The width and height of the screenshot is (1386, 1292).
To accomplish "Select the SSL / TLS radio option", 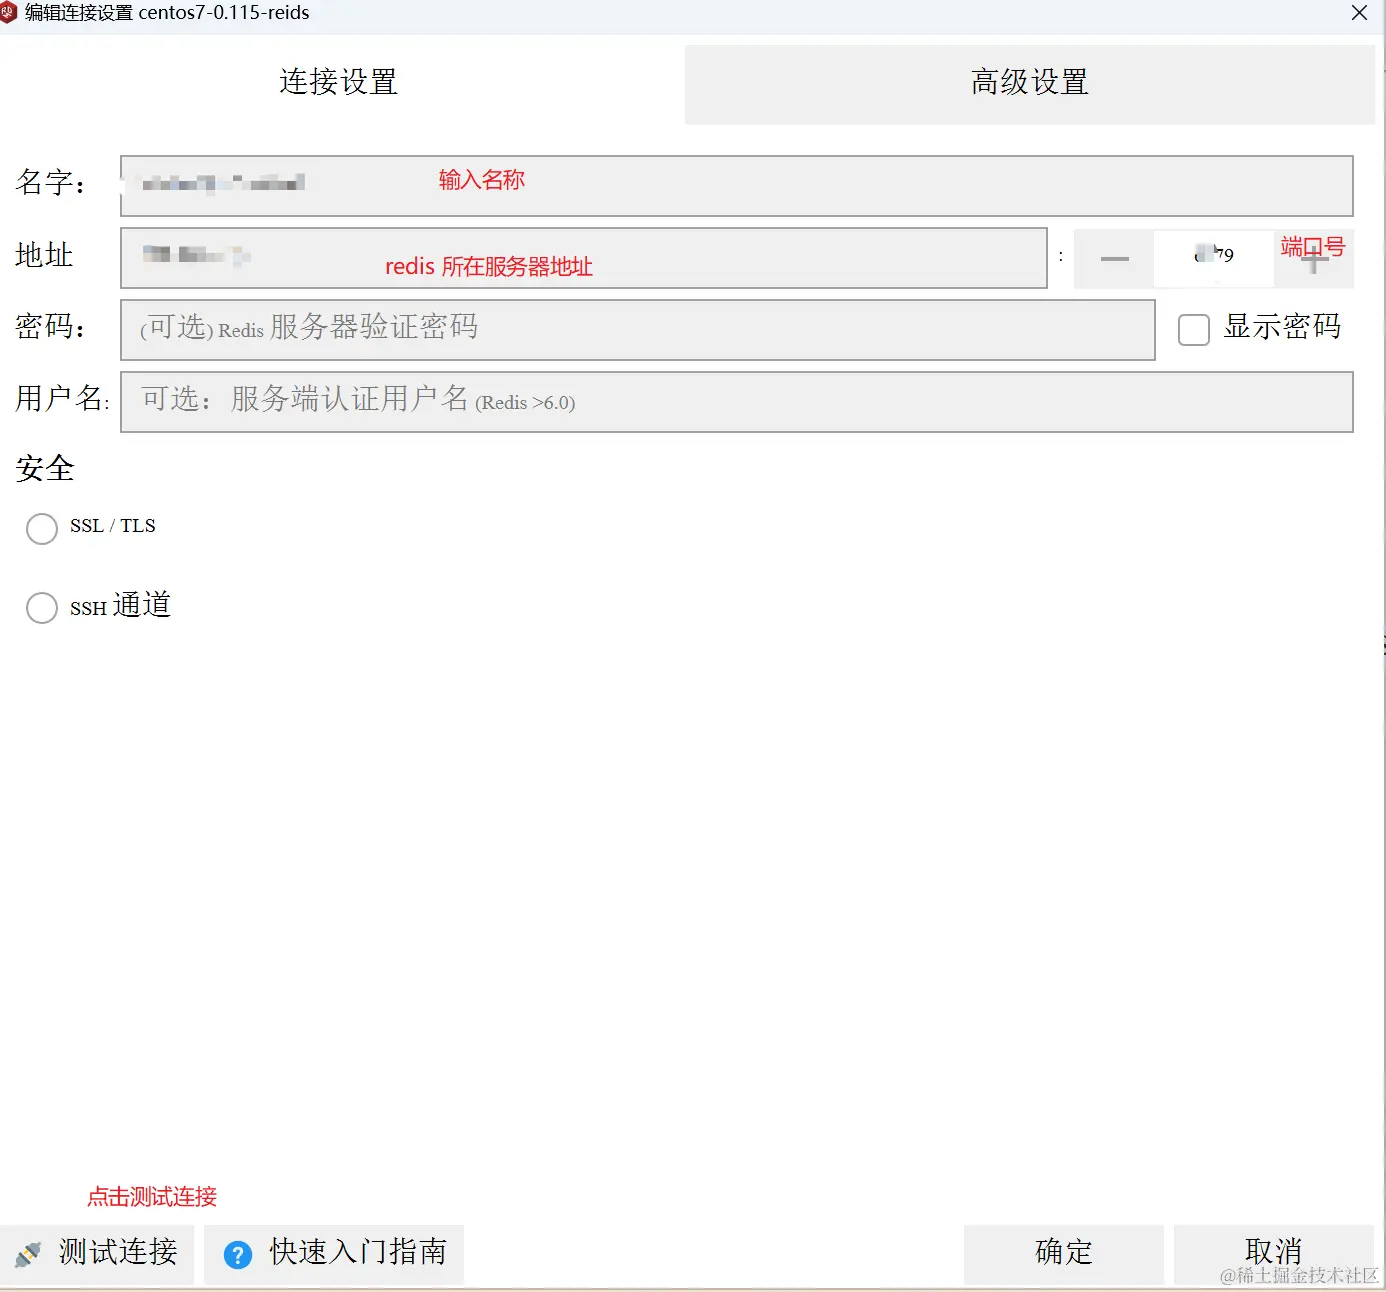I will coord(42,528).
